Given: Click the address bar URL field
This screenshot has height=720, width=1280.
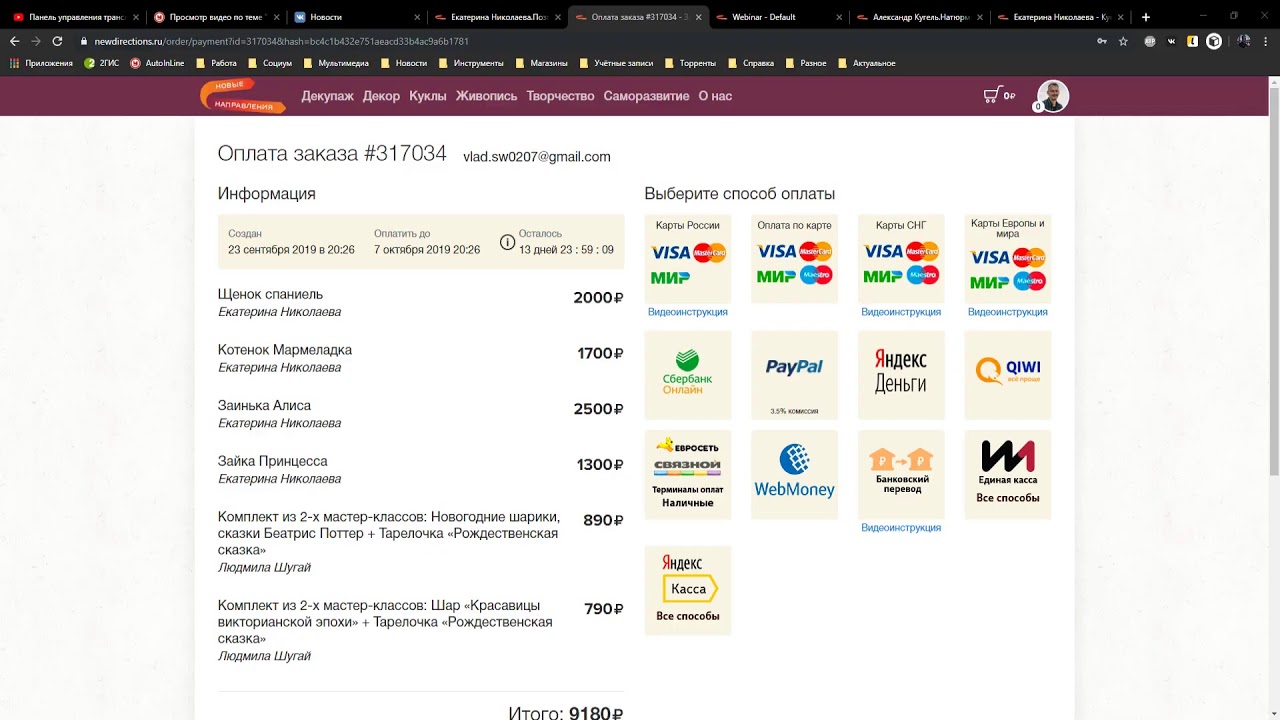Looking at the screenshot, I should 580,41.
